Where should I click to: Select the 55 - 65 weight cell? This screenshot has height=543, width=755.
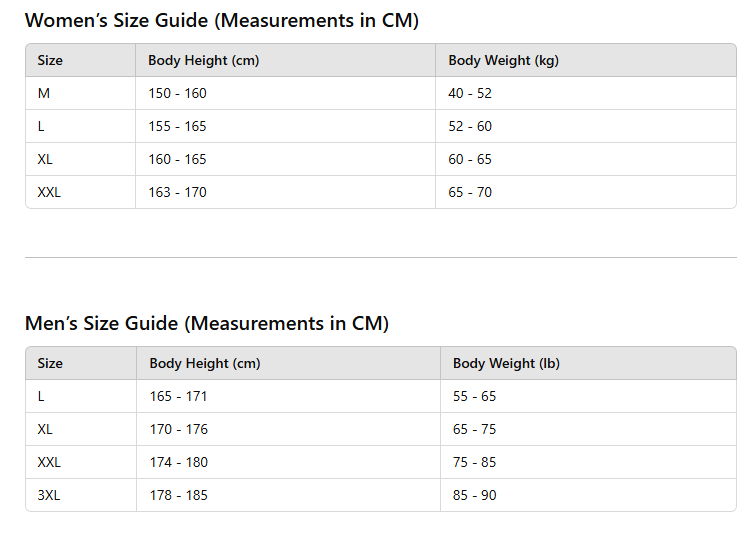(x=474, y=396)
